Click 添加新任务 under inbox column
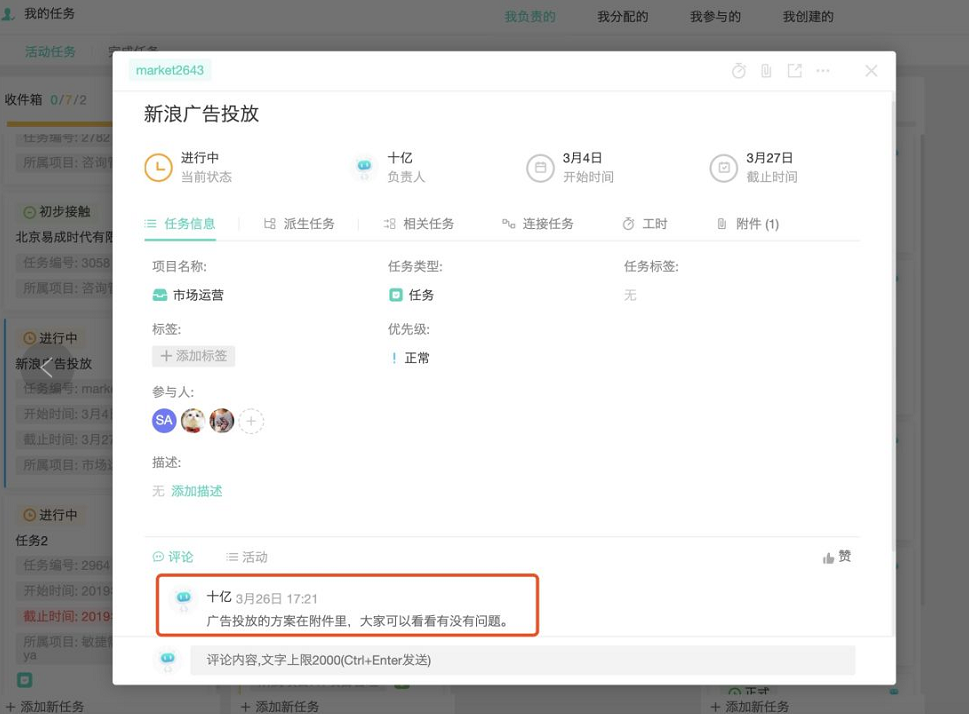Screen dimensions: 969x714 click(x=44, y=706)
